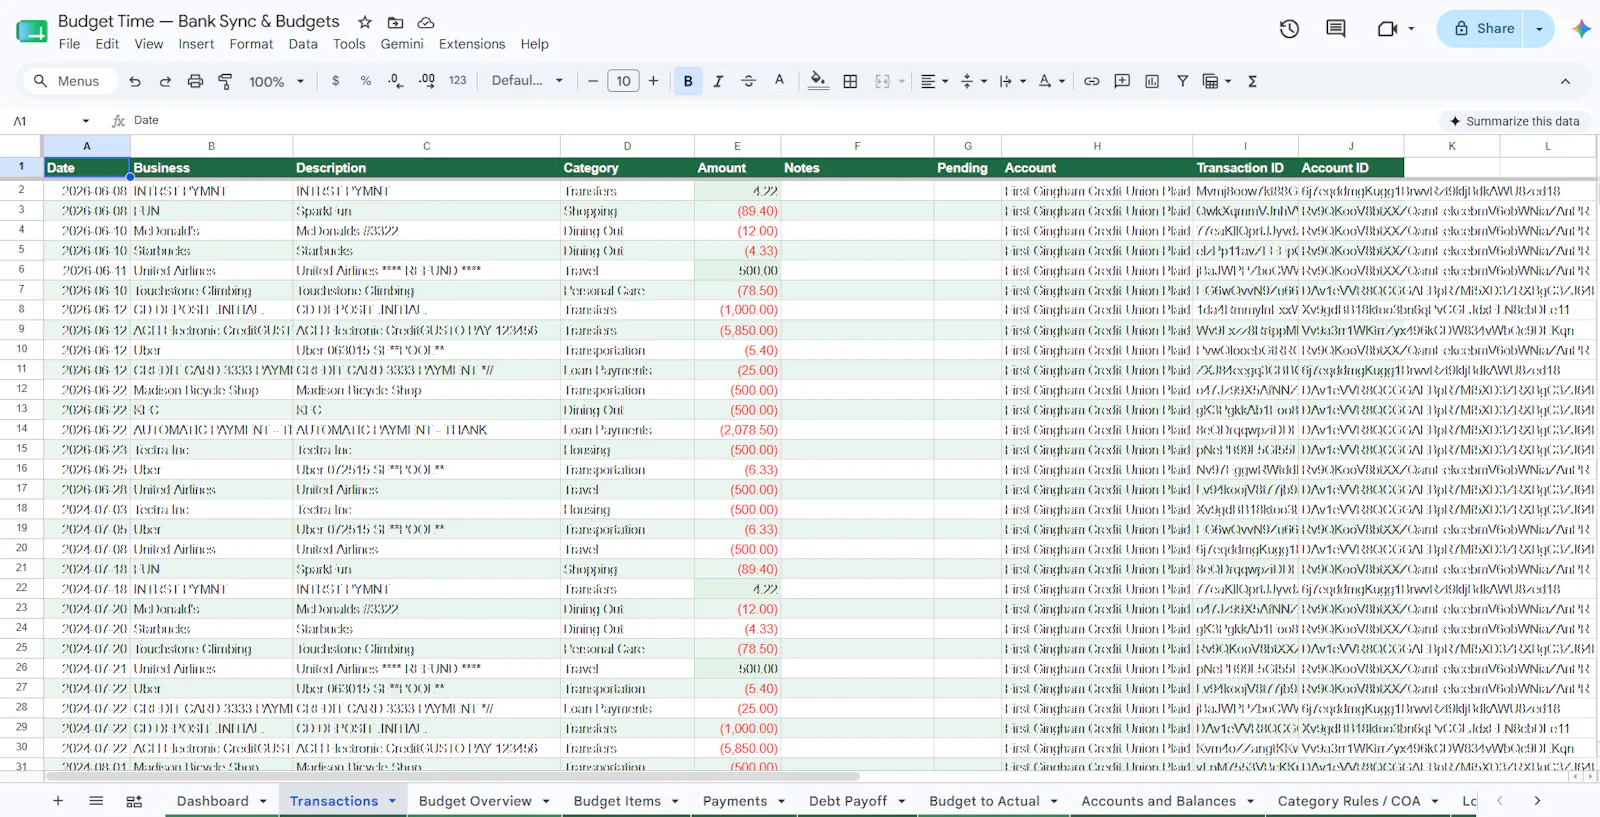Screen dimensions: 1600x817
Task: Open the Borders tool
Action: [x=850, y=81]
